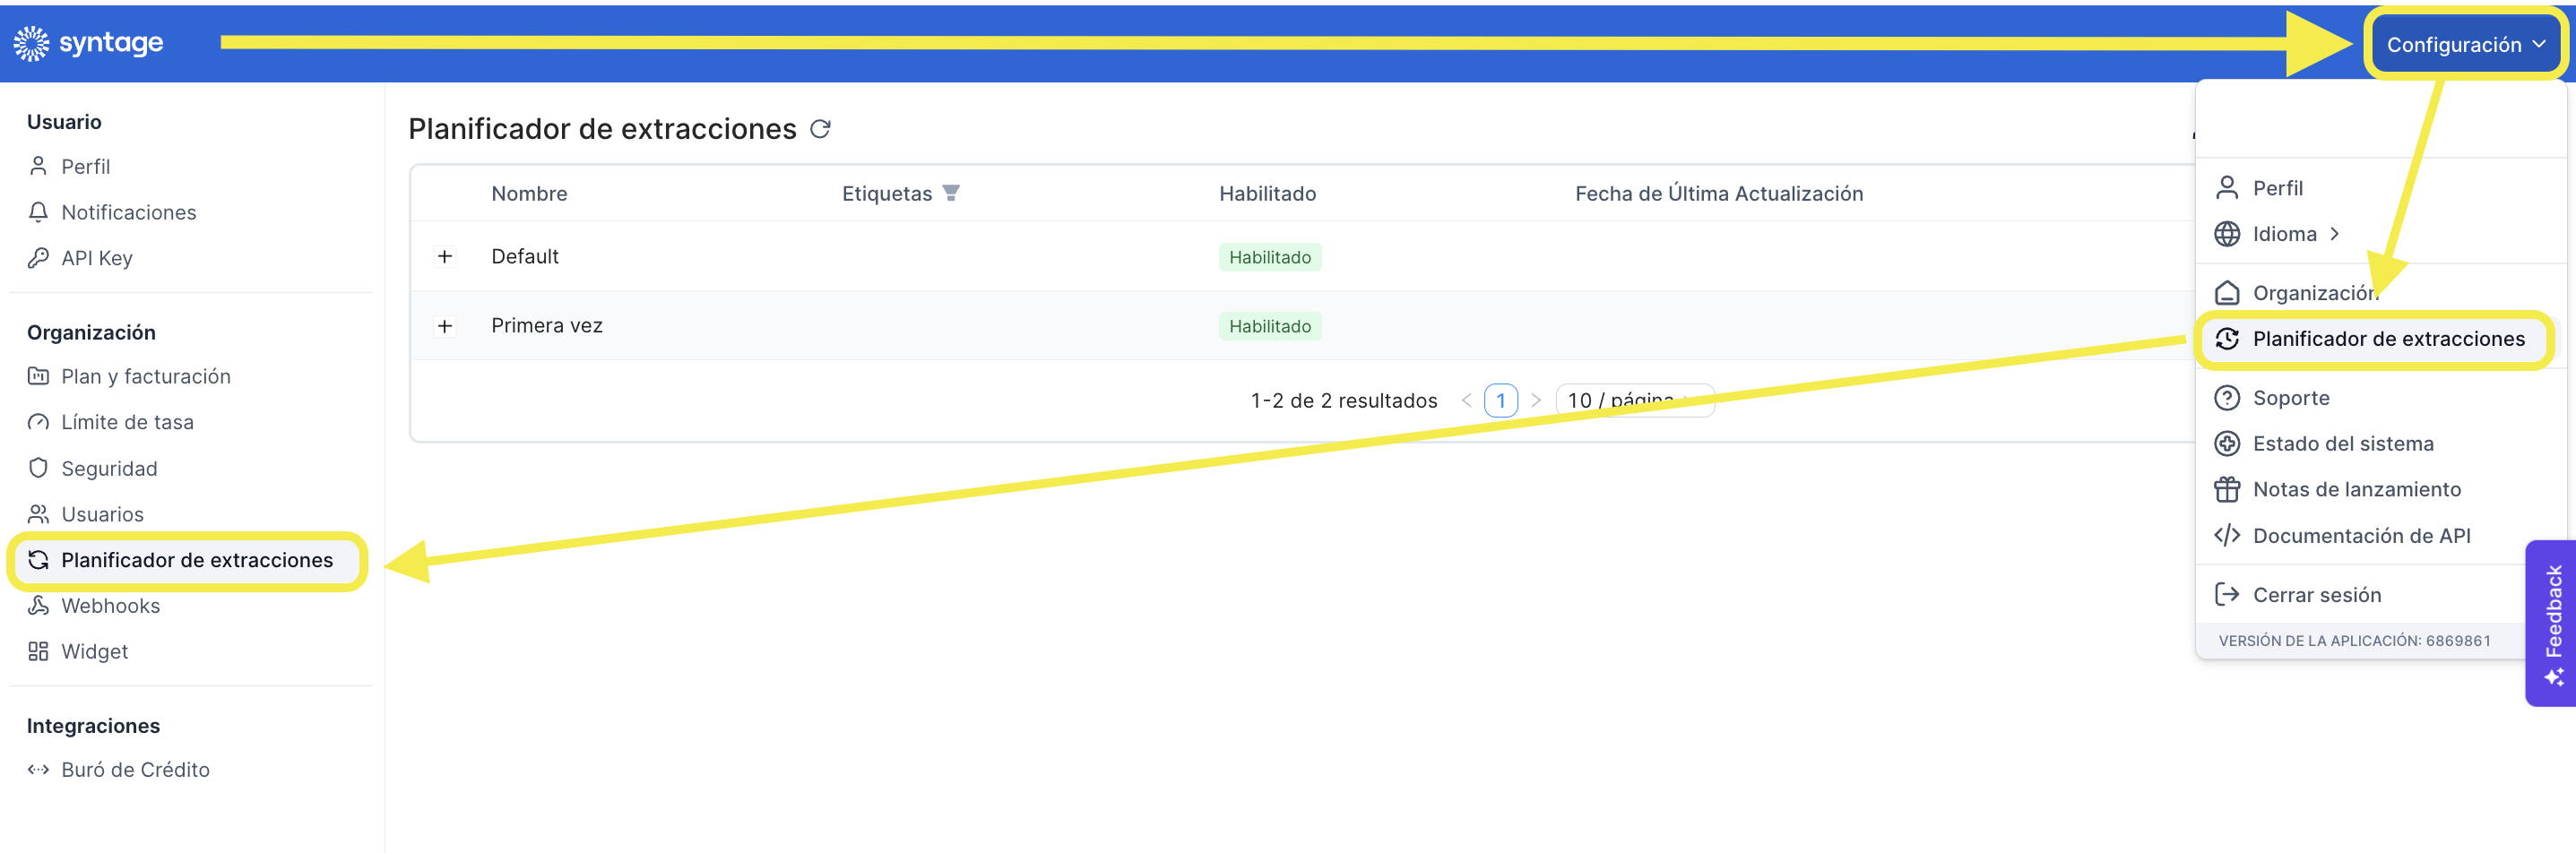Open the Feedback side tab
Viewport: 2576px width, 853px height.
(2553, 623)
